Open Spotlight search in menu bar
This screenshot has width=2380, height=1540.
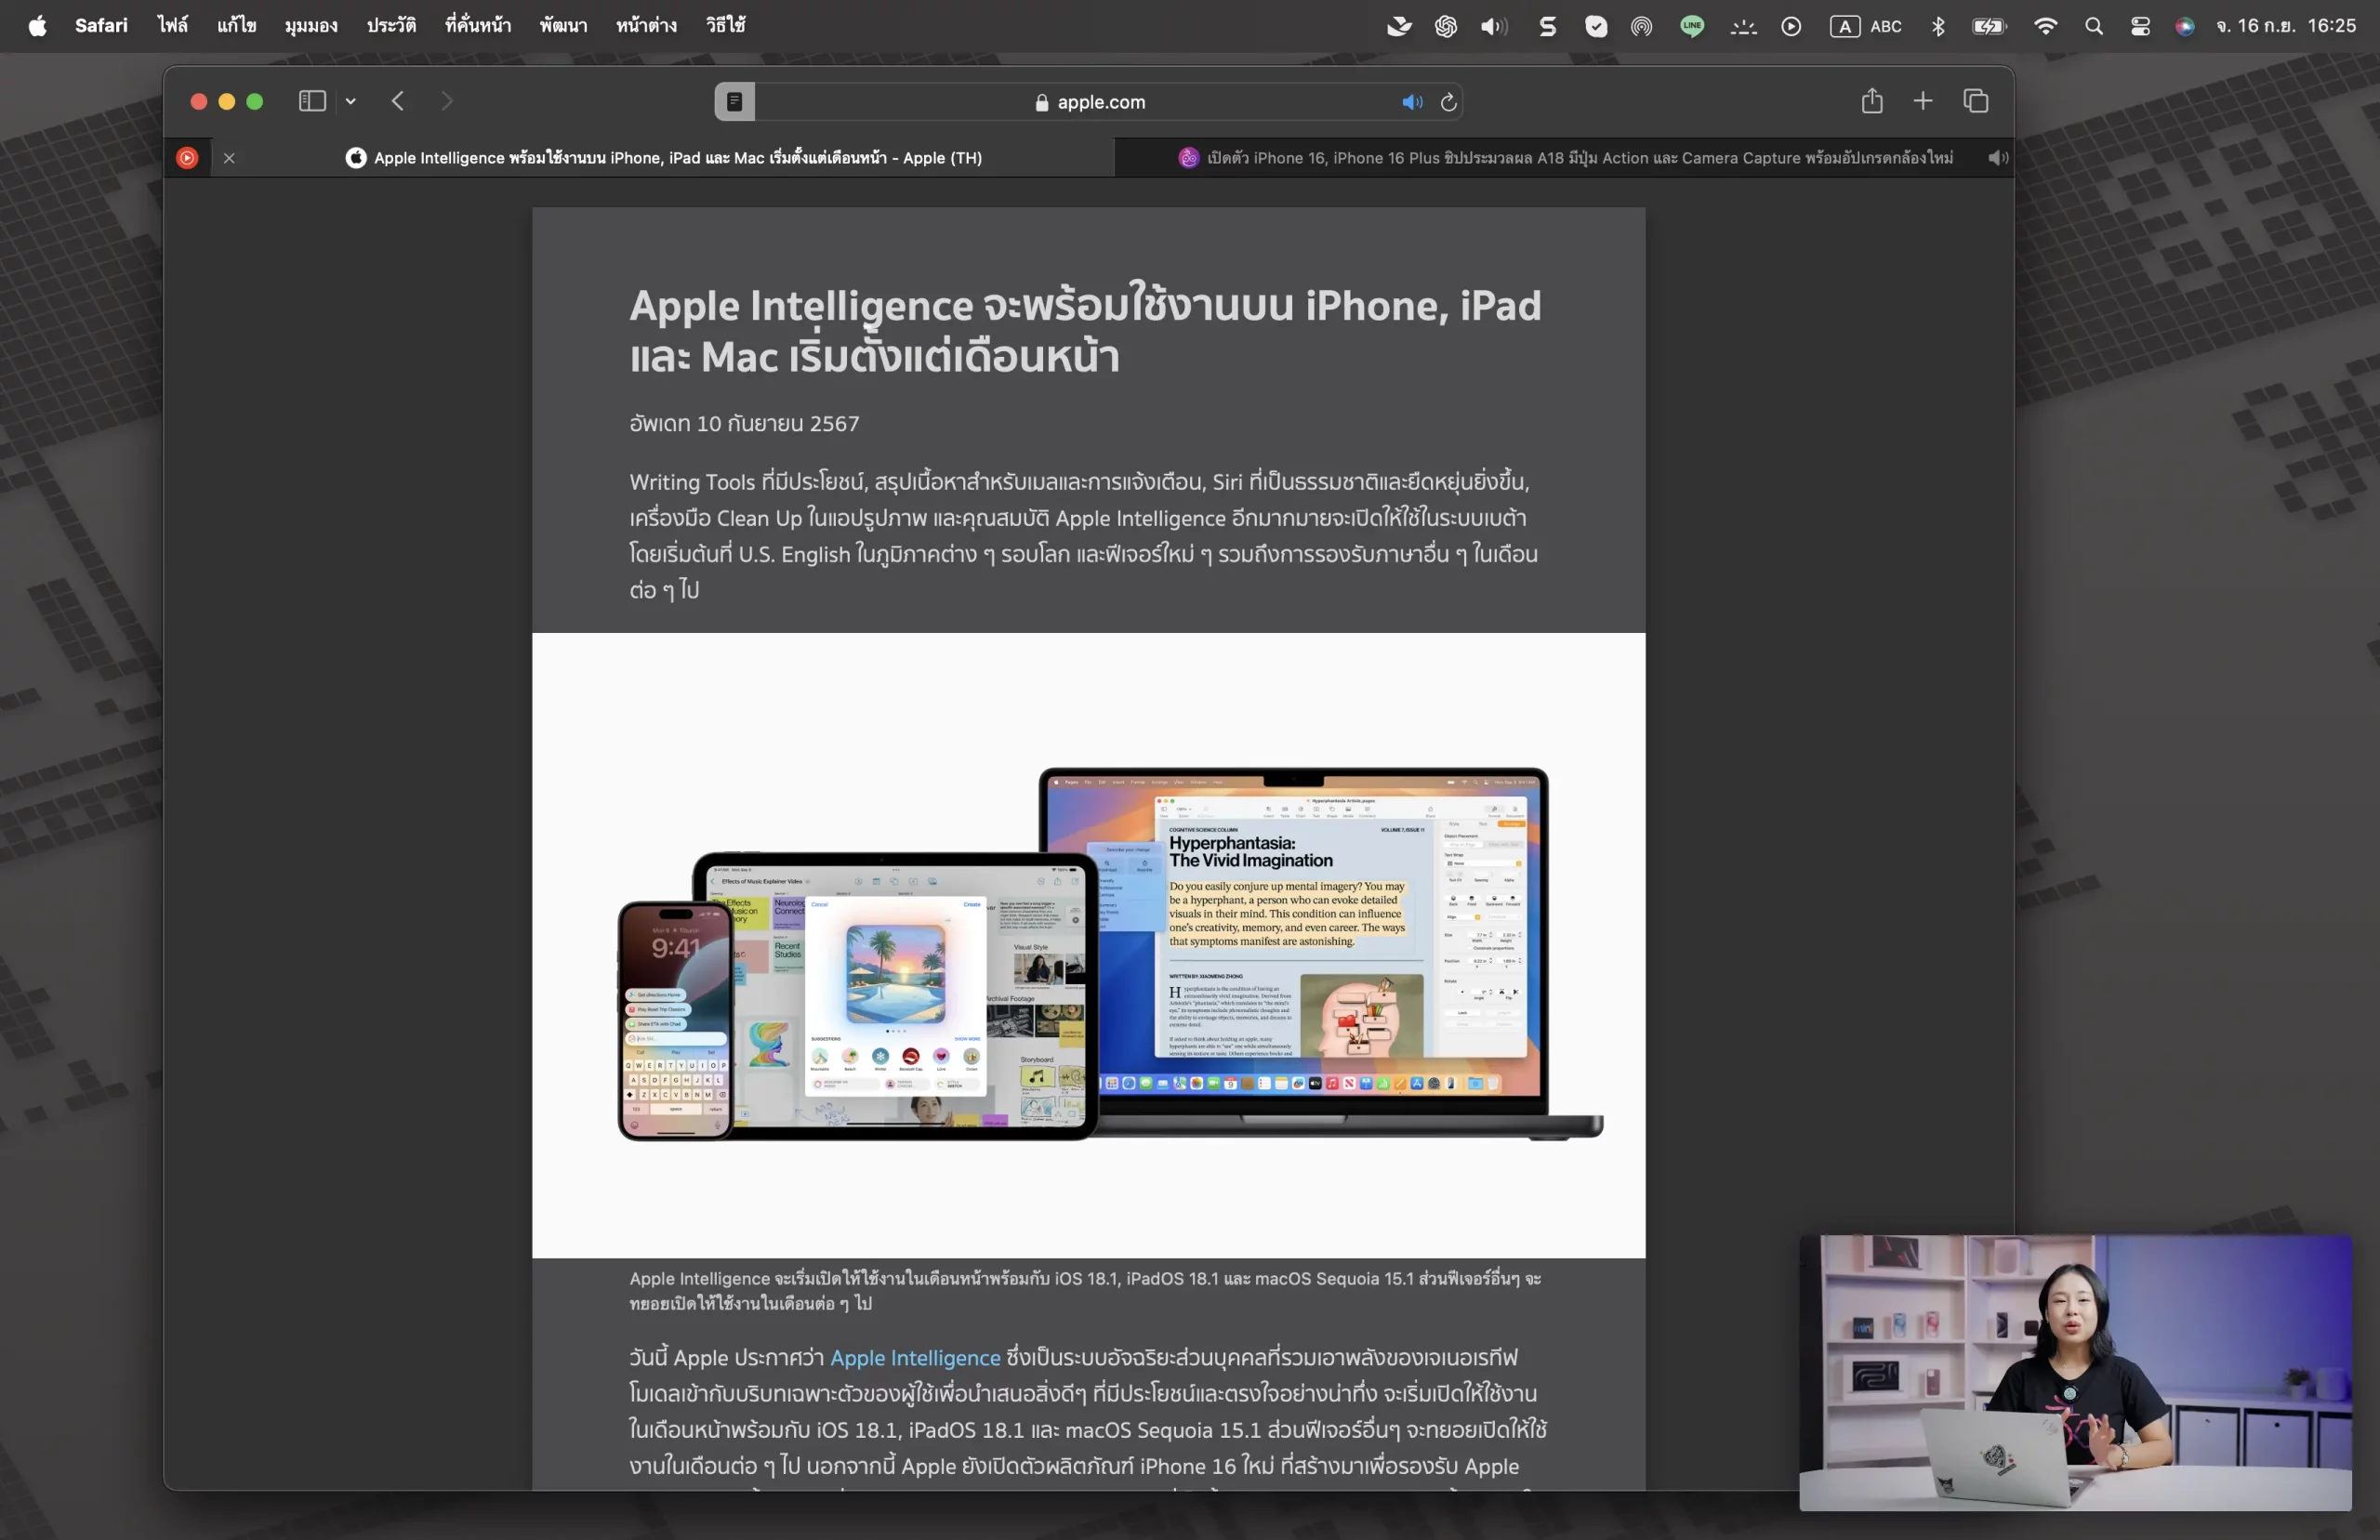coord(2094,26)
